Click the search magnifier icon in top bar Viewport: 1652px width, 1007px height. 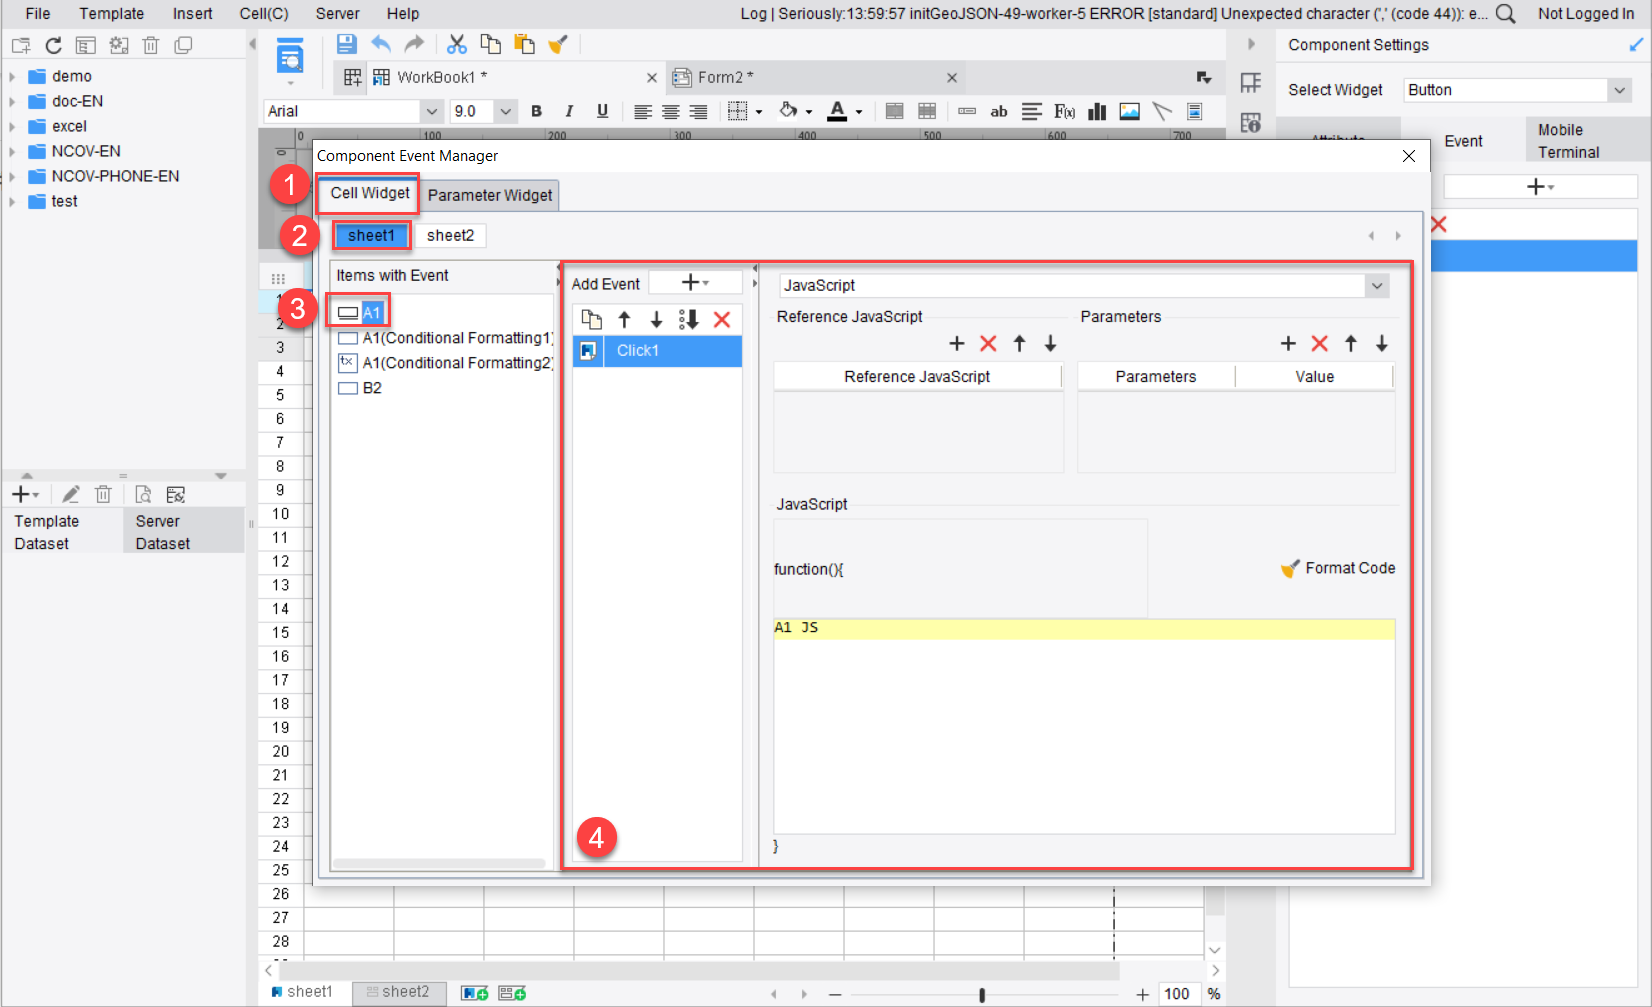click(1505, 13)
